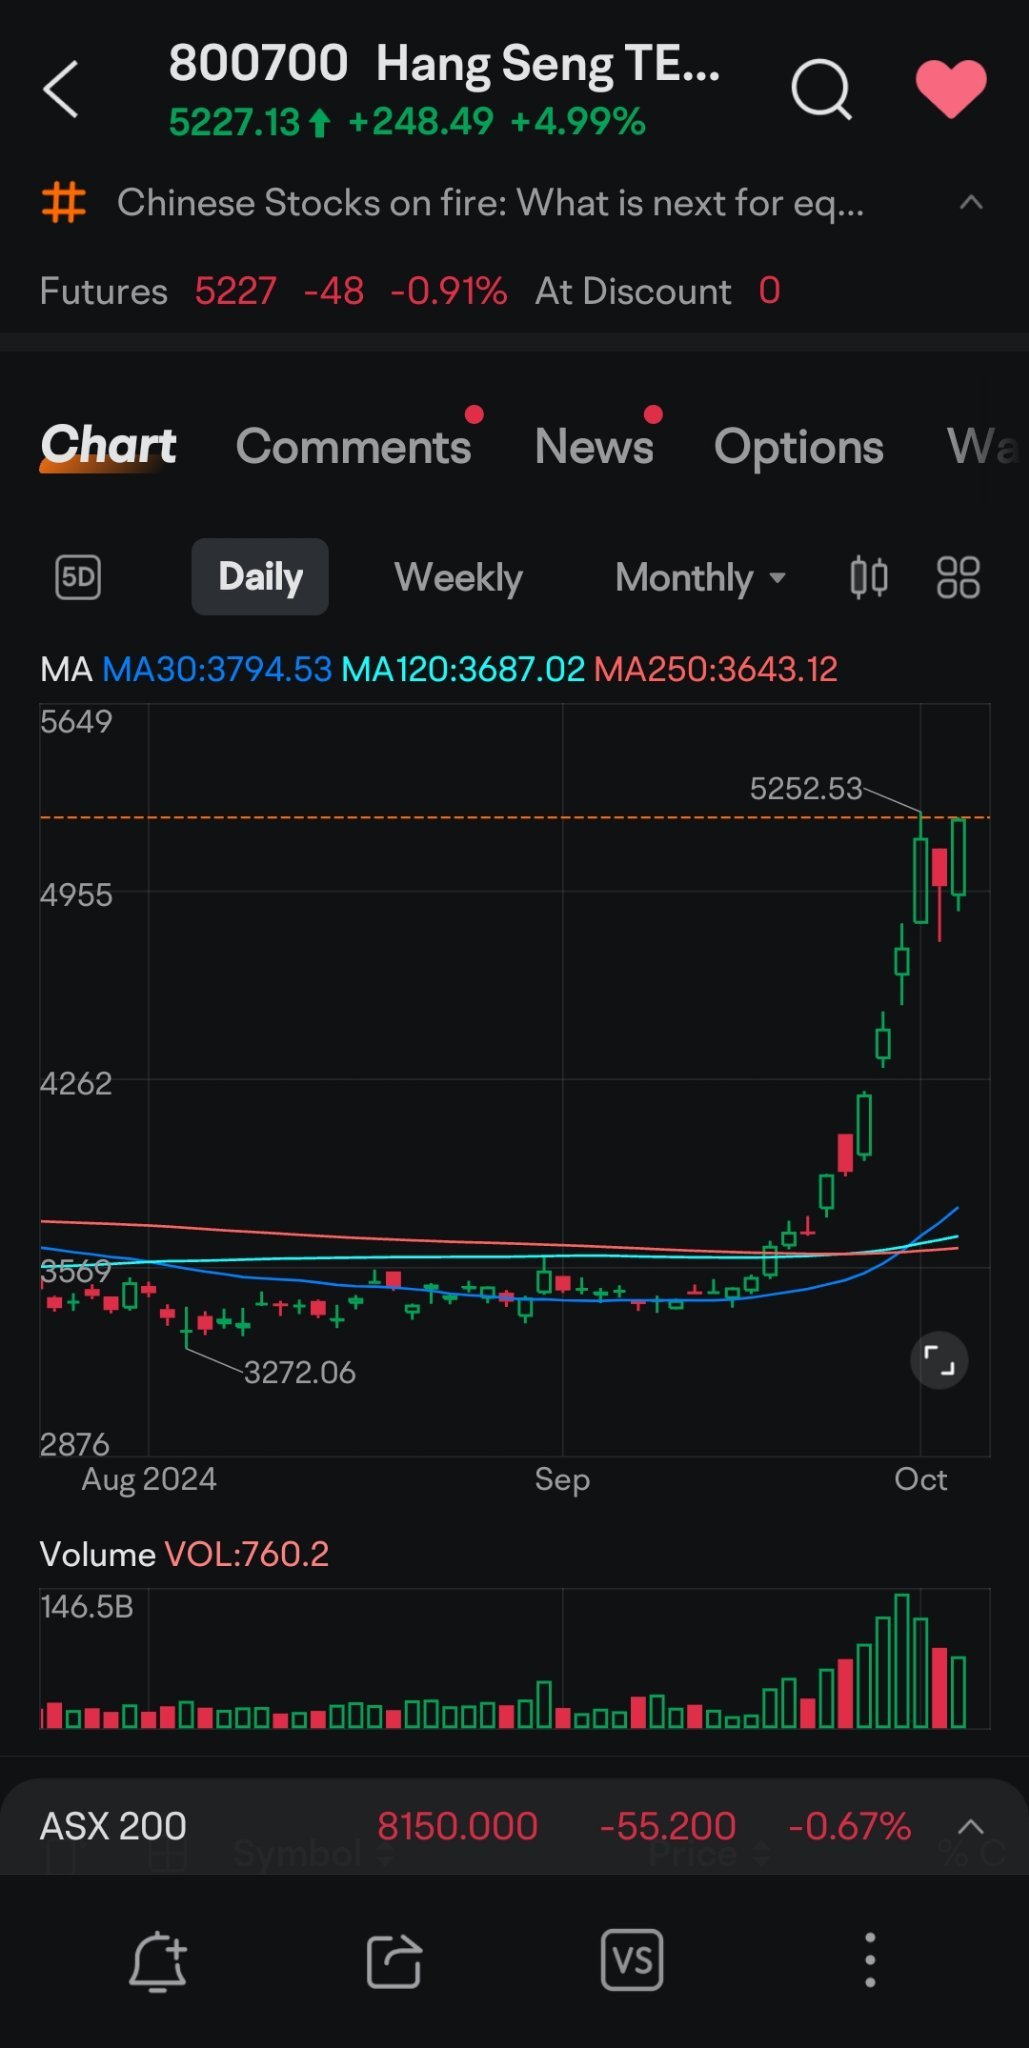The image size is (1029, 2048).
Task: Tap the Sep label on date axis
Action: (562, 1479)
